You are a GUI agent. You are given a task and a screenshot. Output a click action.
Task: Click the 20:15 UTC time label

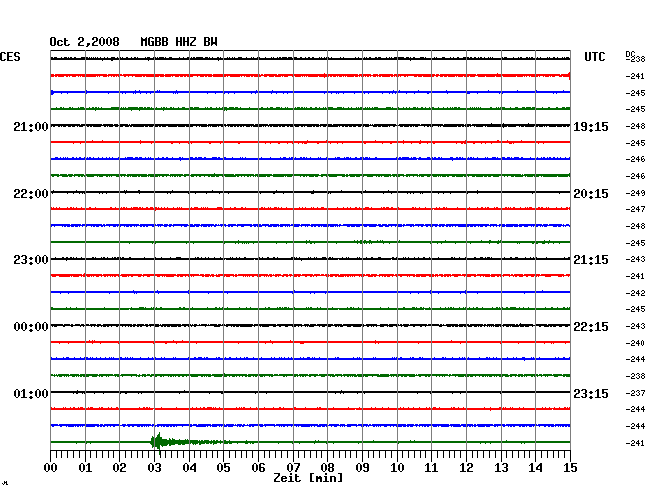coord(591,194)
